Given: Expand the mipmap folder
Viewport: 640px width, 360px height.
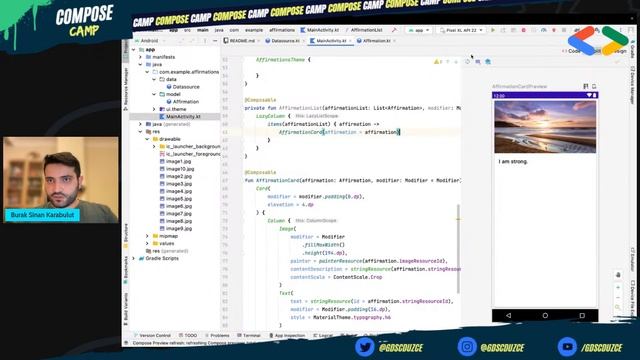Looking at the screenshot, I should click(147, 236).
